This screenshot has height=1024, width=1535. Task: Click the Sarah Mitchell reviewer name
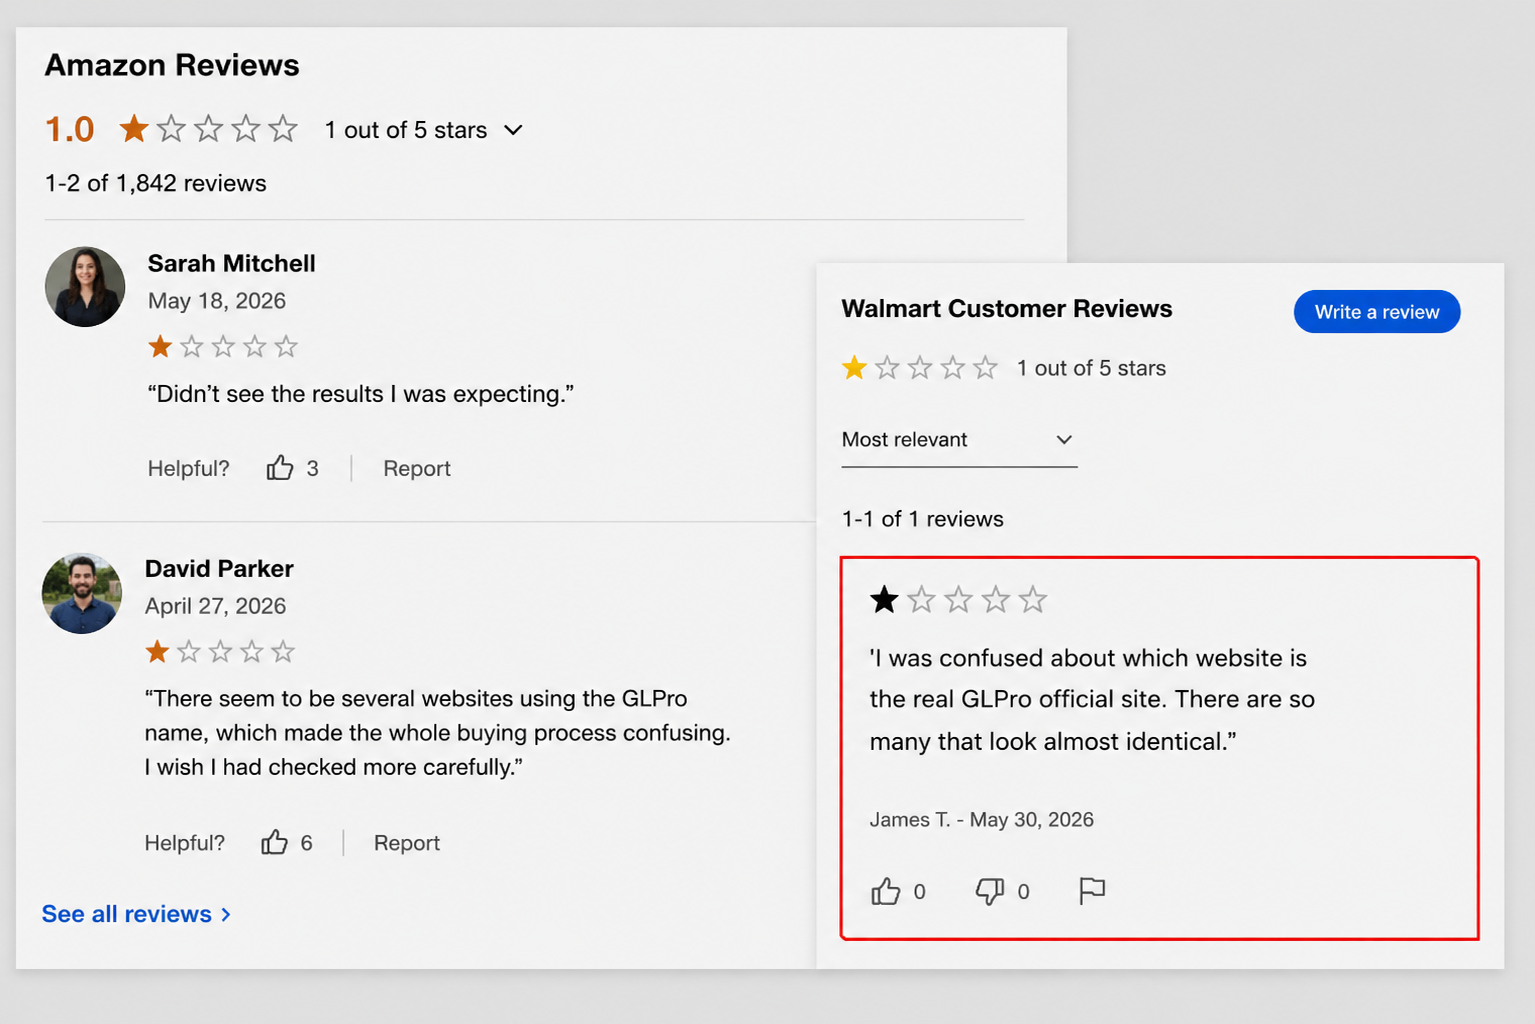coord(232,263)
